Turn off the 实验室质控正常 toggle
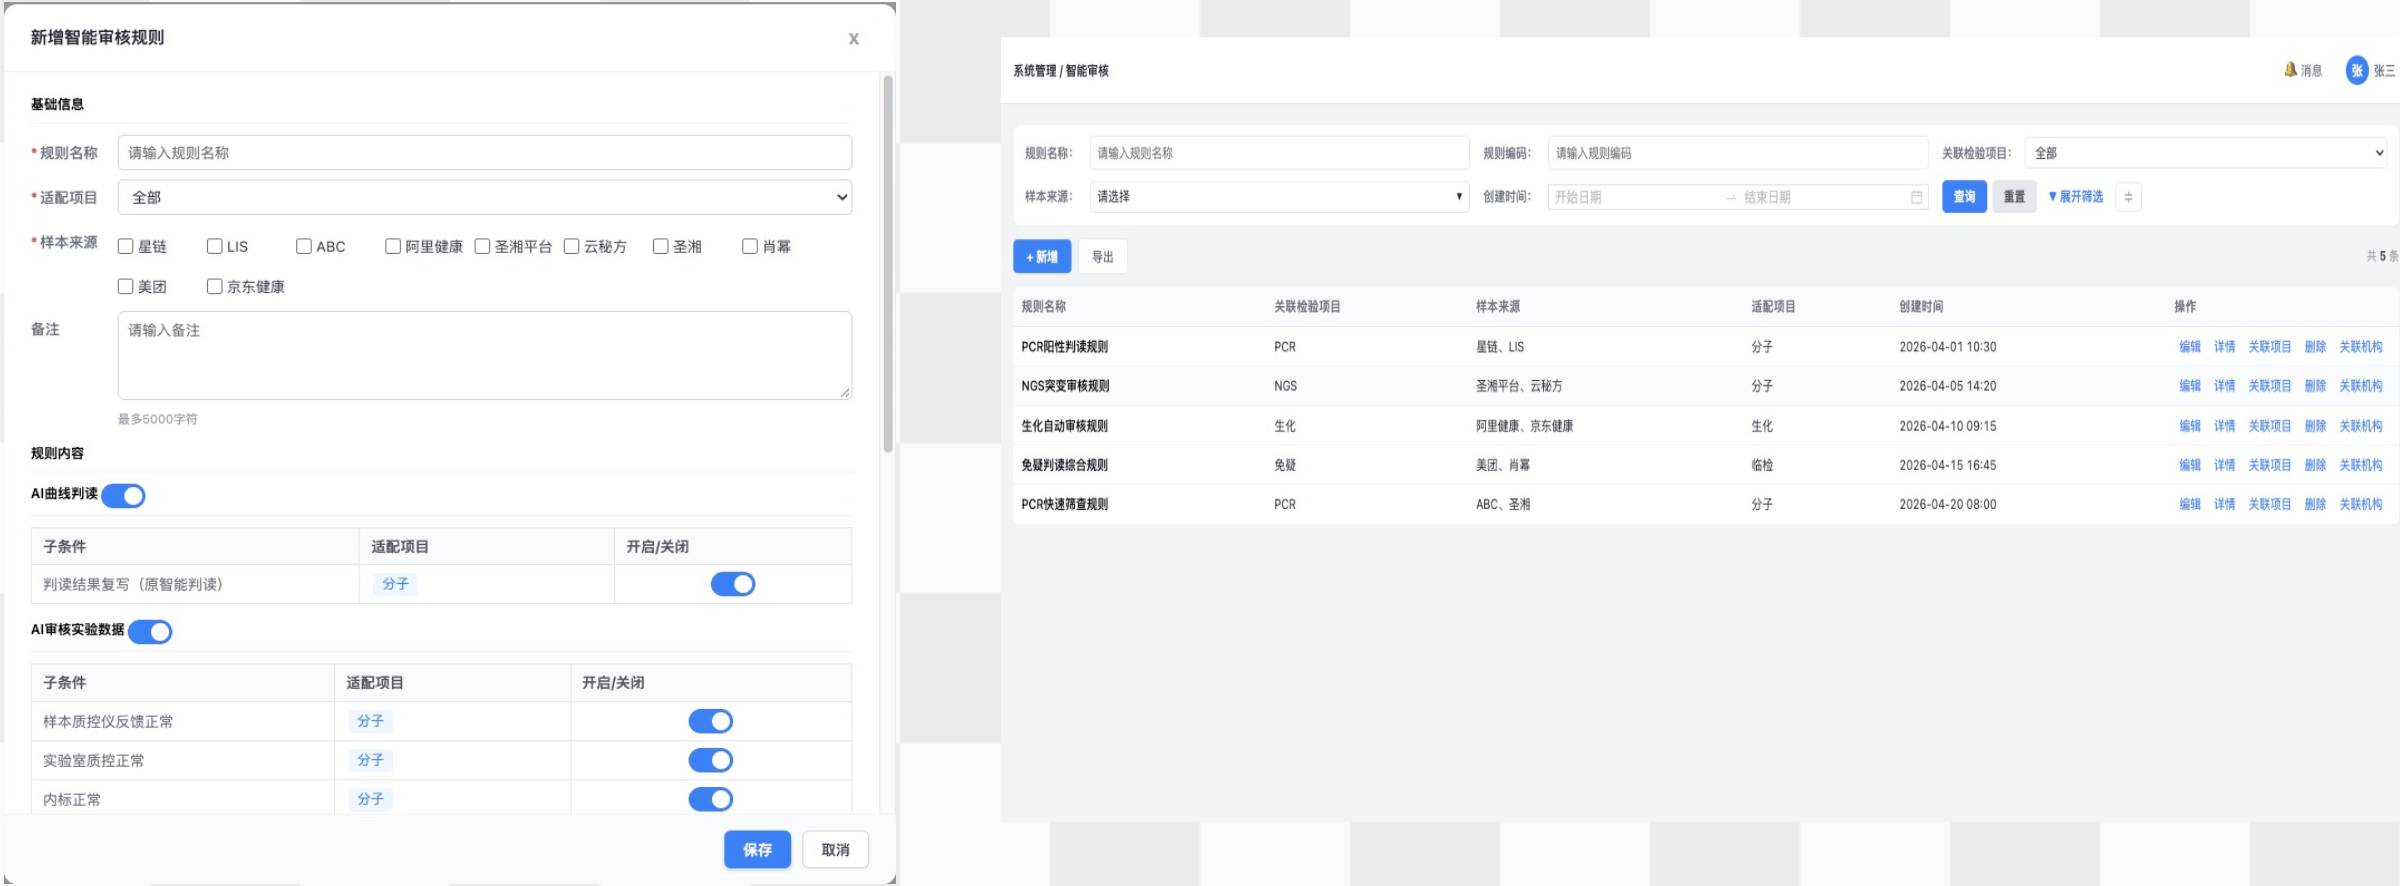 coord(711,760)
